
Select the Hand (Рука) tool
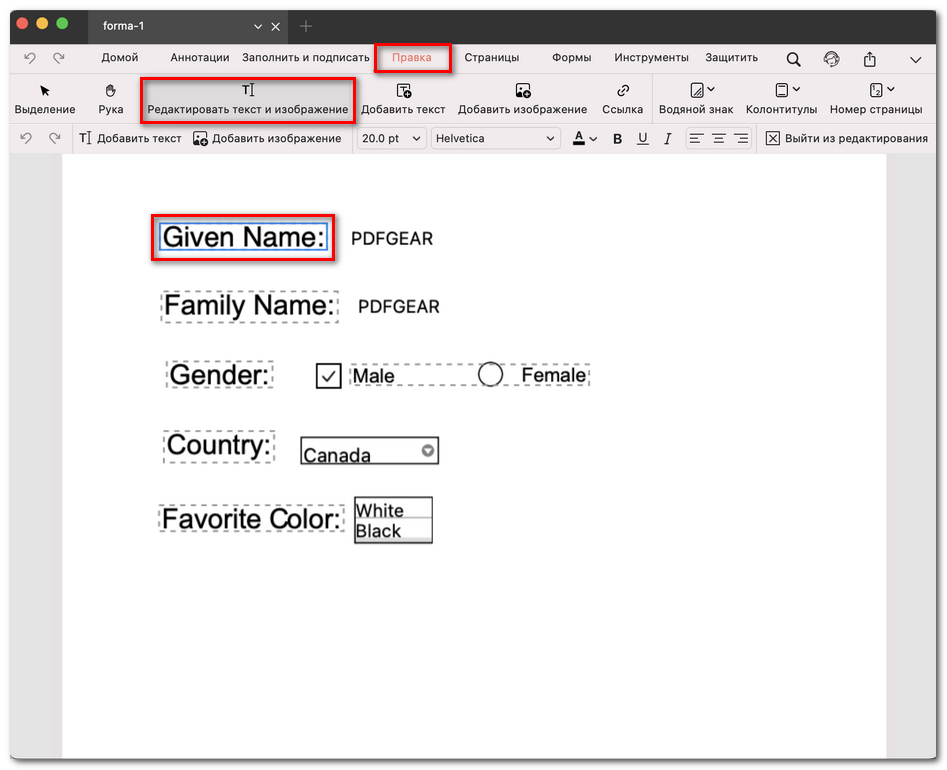[111, 99]
